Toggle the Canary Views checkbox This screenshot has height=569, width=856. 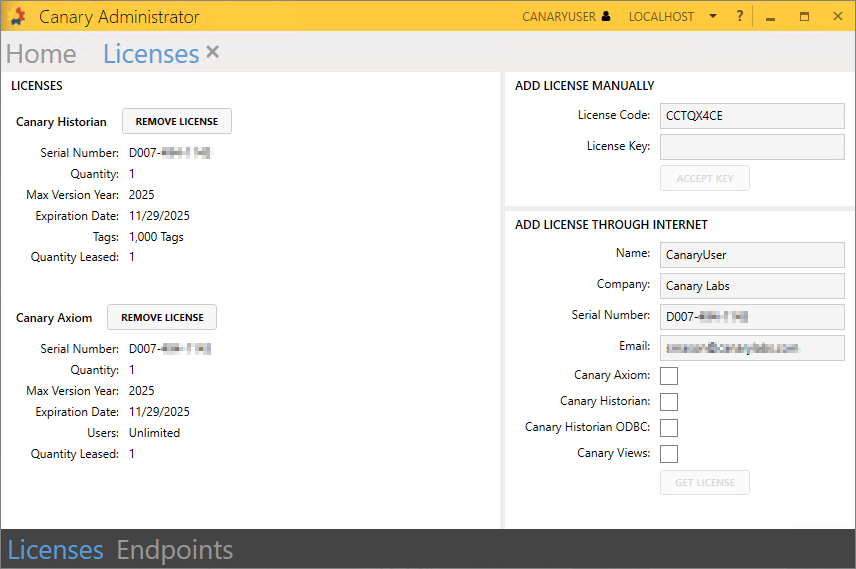coord(669,454)
